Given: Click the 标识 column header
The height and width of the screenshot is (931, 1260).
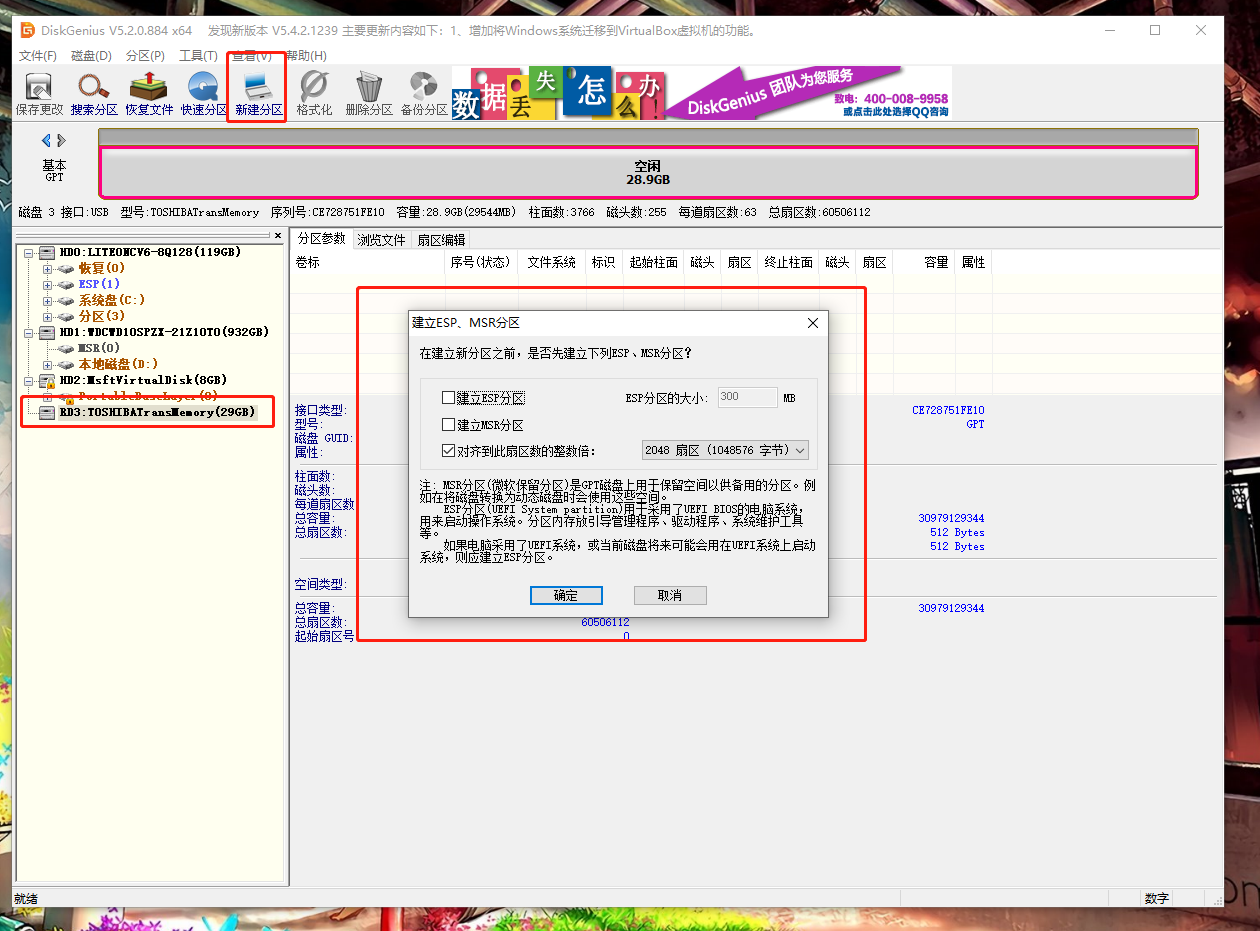Looking at the screenshot, I should click(x=603, y=263).
